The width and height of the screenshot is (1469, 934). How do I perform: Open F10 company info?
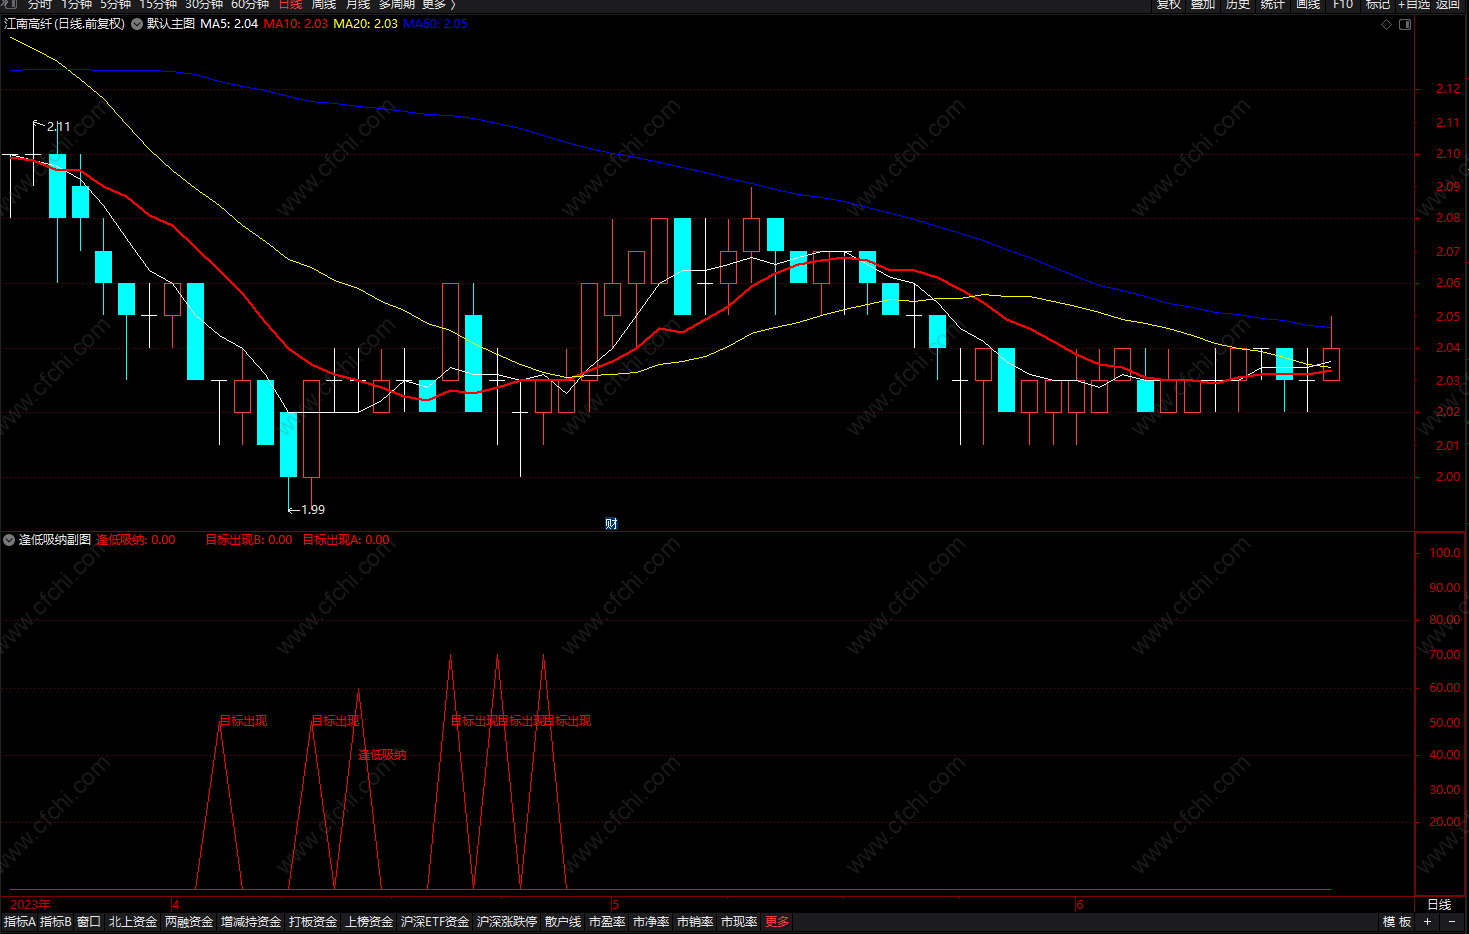[x=1343, y=5]
